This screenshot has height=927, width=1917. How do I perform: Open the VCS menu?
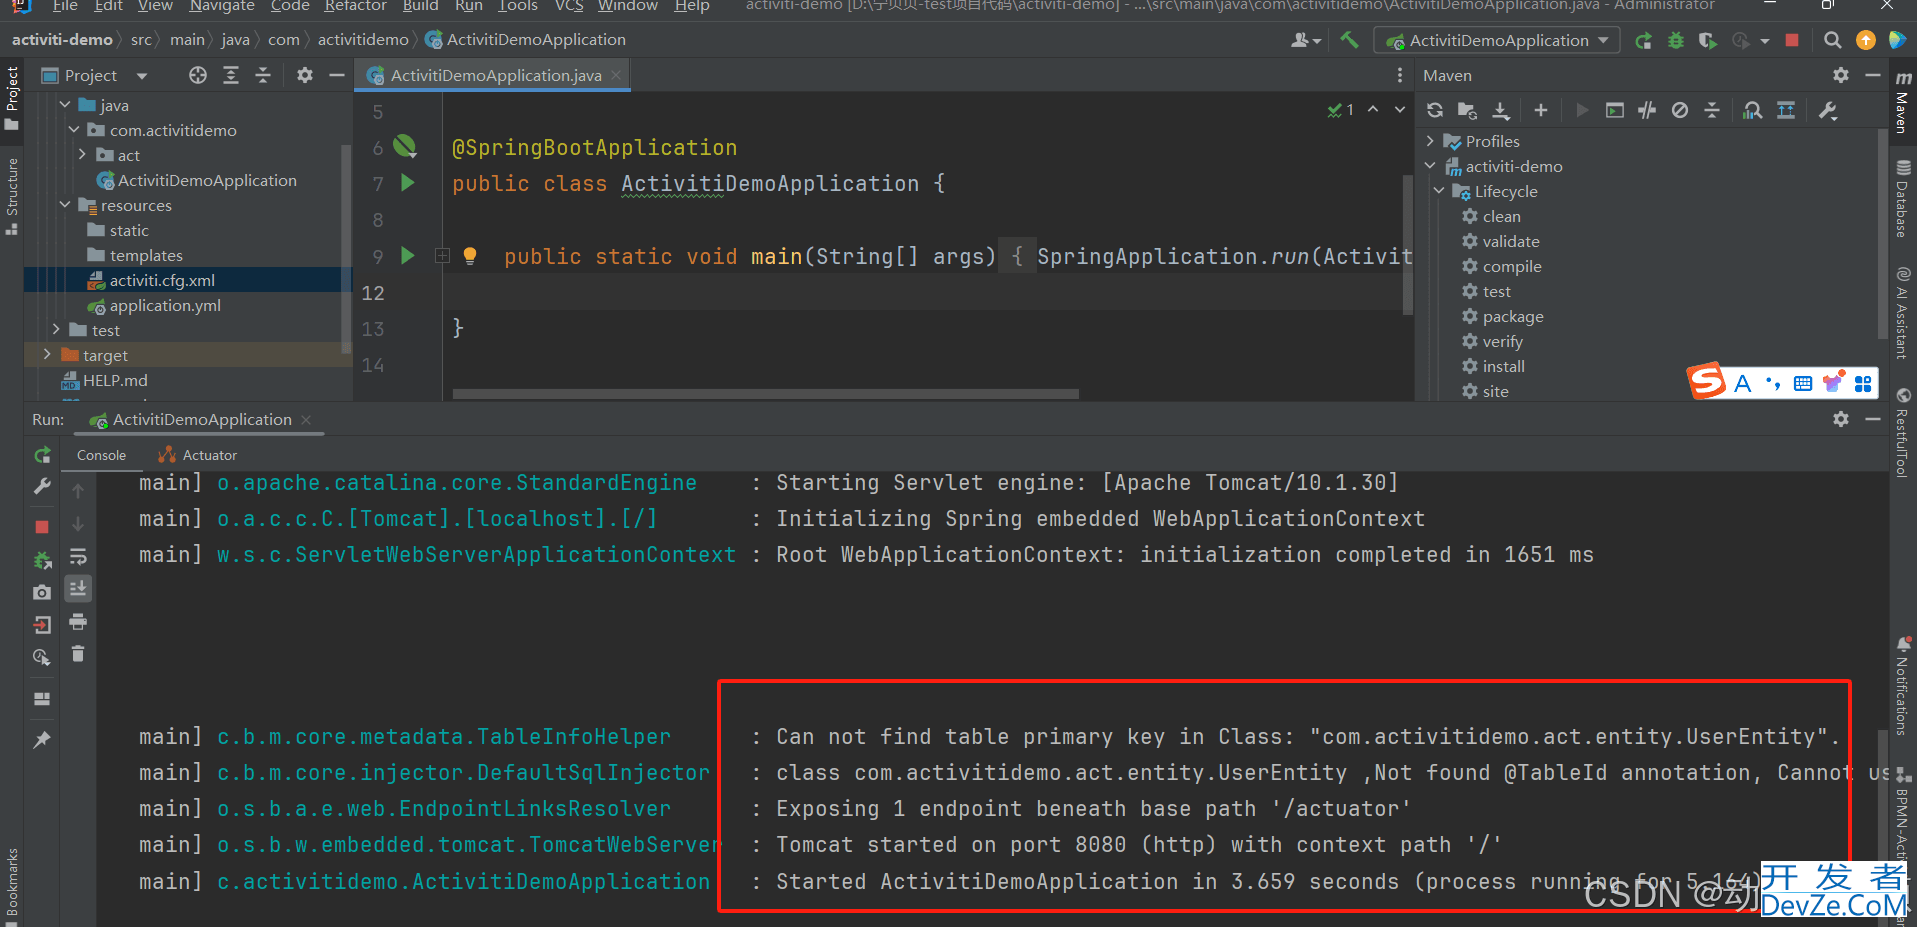[x=569, y=6]
